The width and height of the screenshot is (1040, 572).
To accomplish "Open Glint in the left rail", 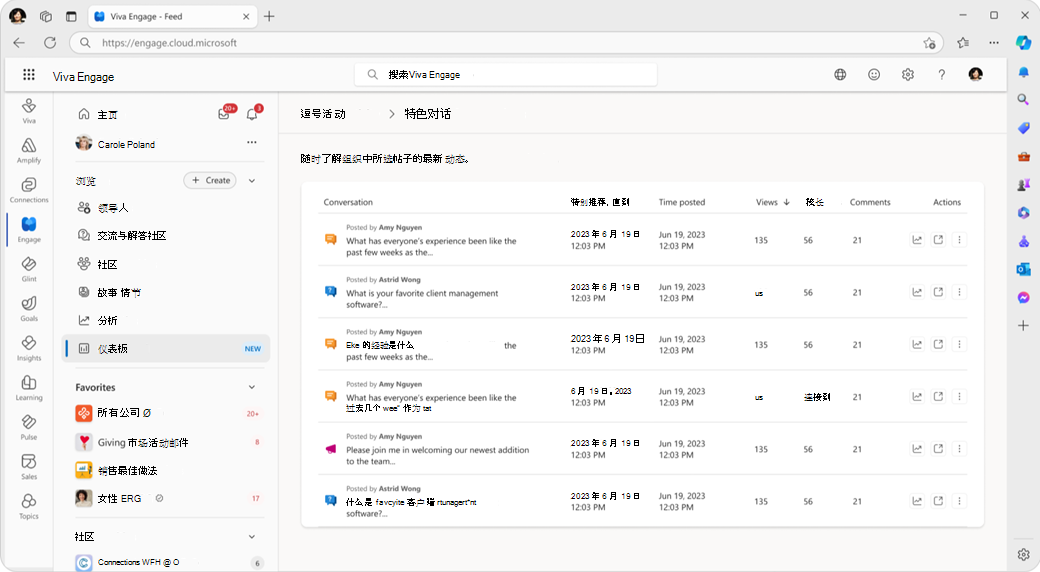I will [x=29, y=269].
